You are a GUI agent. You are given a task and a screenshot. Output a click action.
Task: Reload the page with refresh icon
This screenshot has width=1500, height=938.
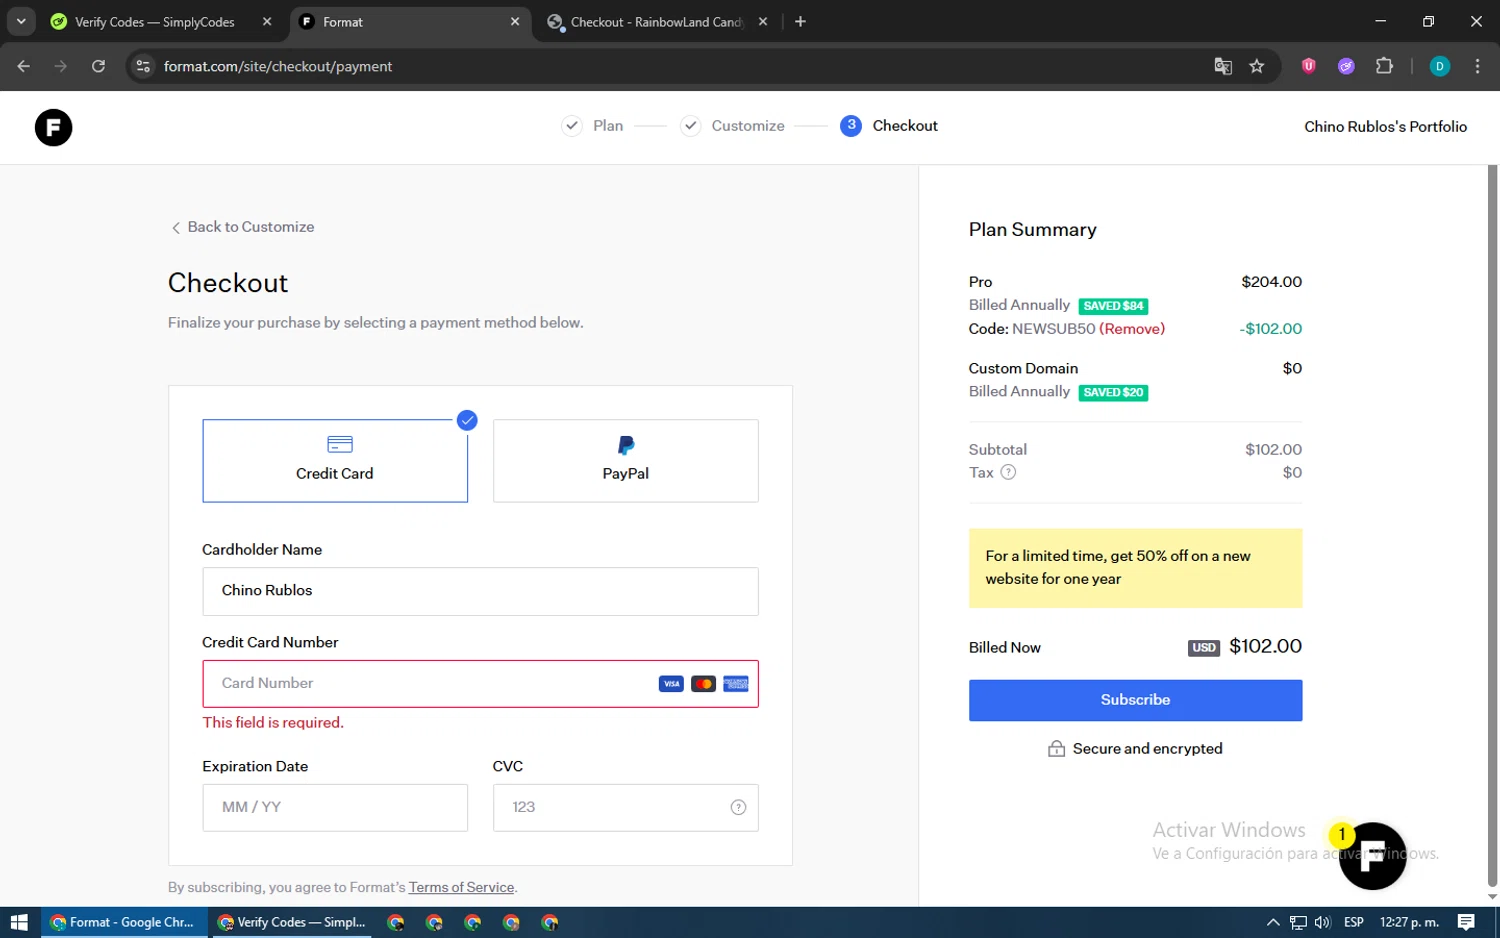point(98,66)
